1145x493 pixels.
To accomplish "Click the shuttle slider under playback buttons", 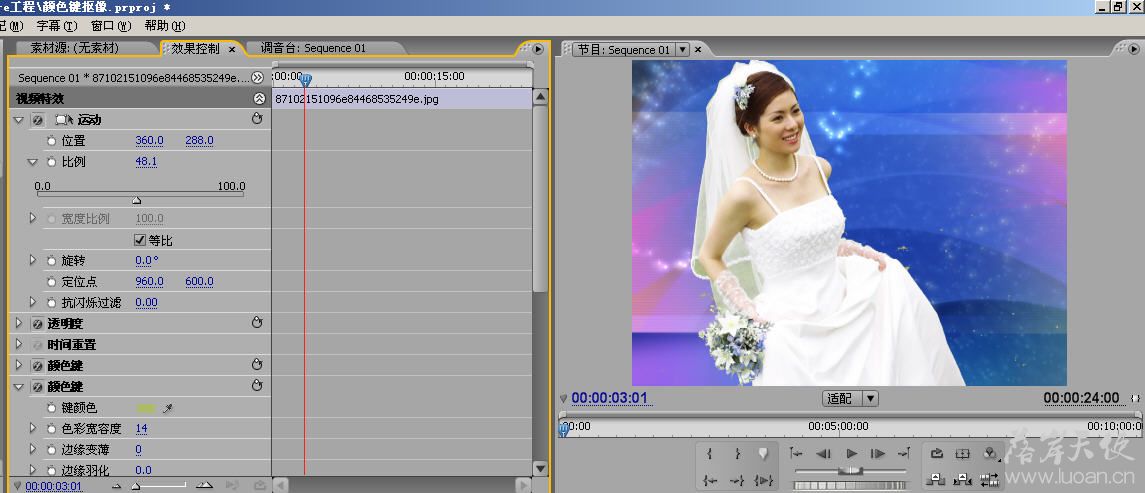I will pyautogui.click(x=850, y=471).
